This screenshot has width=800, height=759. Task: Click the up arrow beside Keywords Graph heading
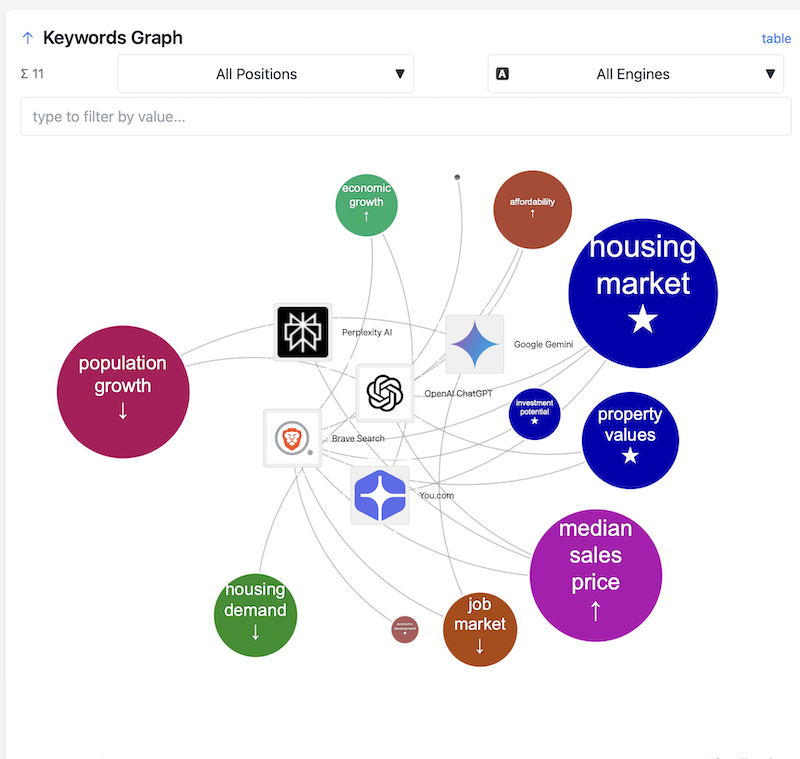(x=27, y=37)
